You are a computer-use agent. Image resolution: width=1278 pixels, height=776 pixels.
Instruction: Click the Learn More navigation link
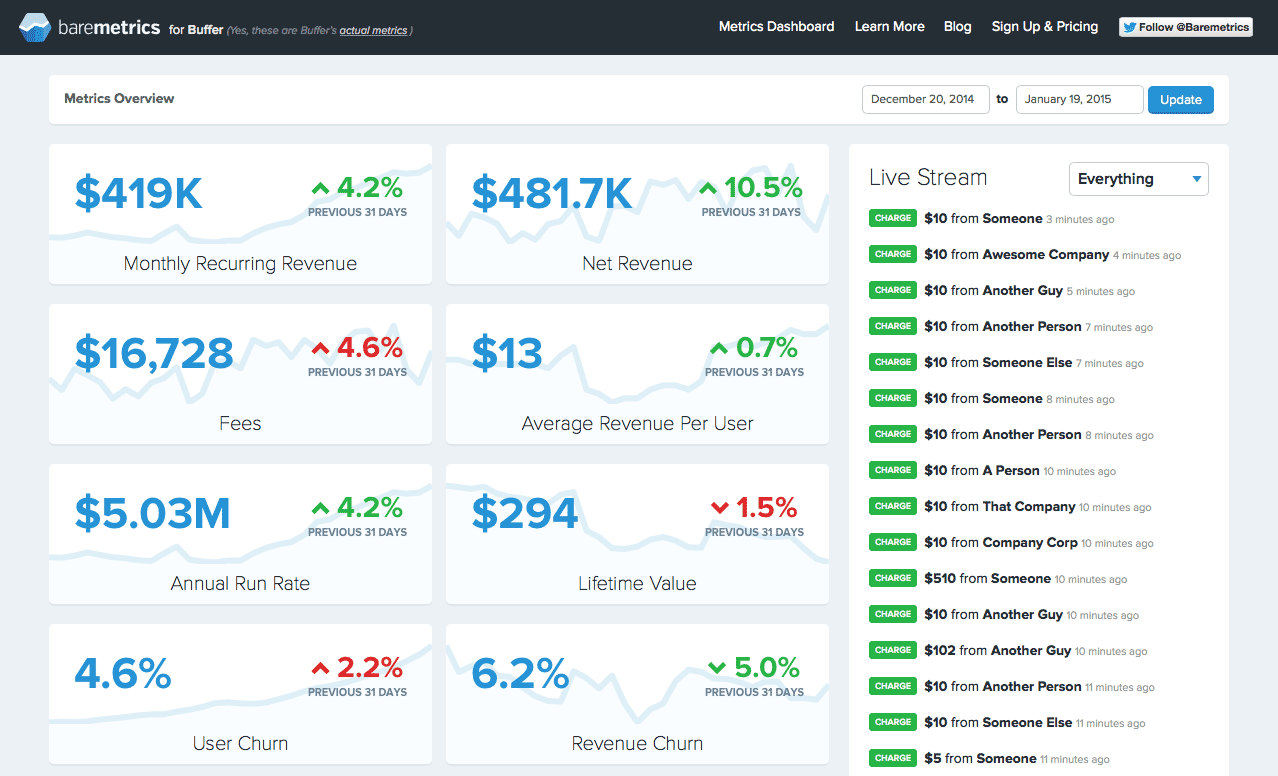click(889, 27)
